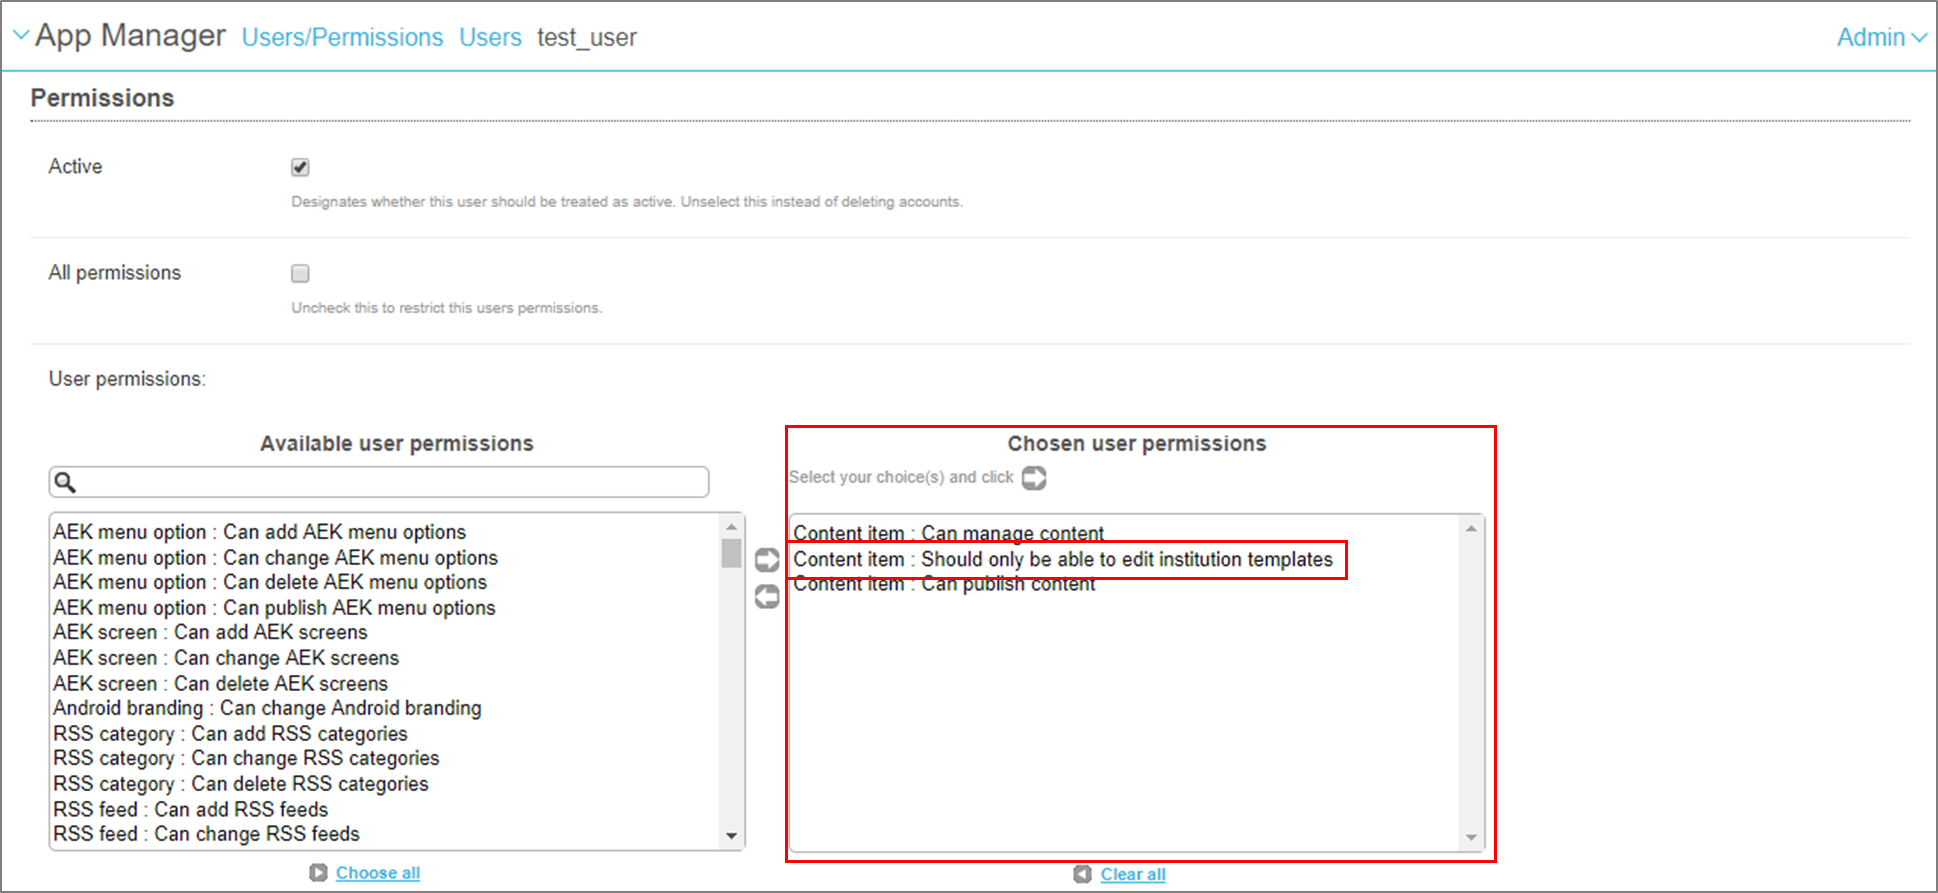The image size is (1938, 893).
Task: Click the available list scrollbar thumb
Action: coord(732,553)
